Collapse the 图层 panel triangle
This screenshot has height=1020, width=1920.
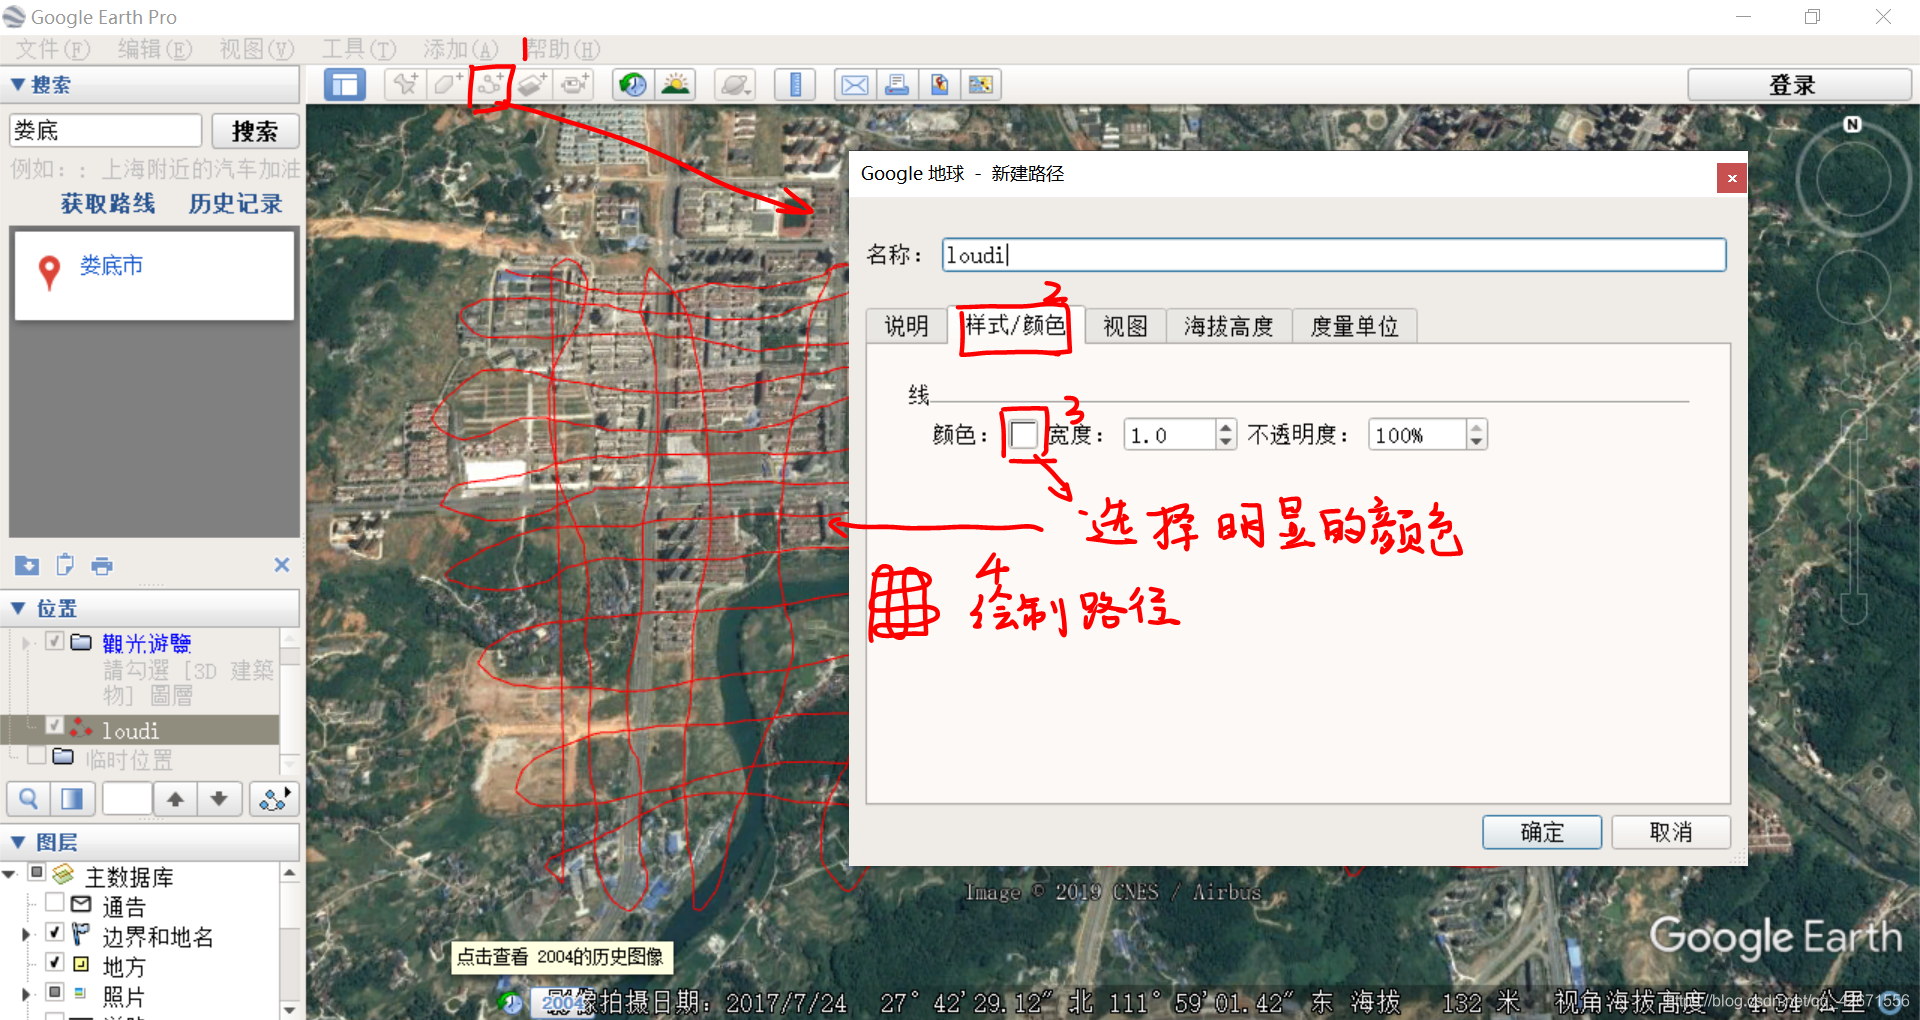point(17,842)
